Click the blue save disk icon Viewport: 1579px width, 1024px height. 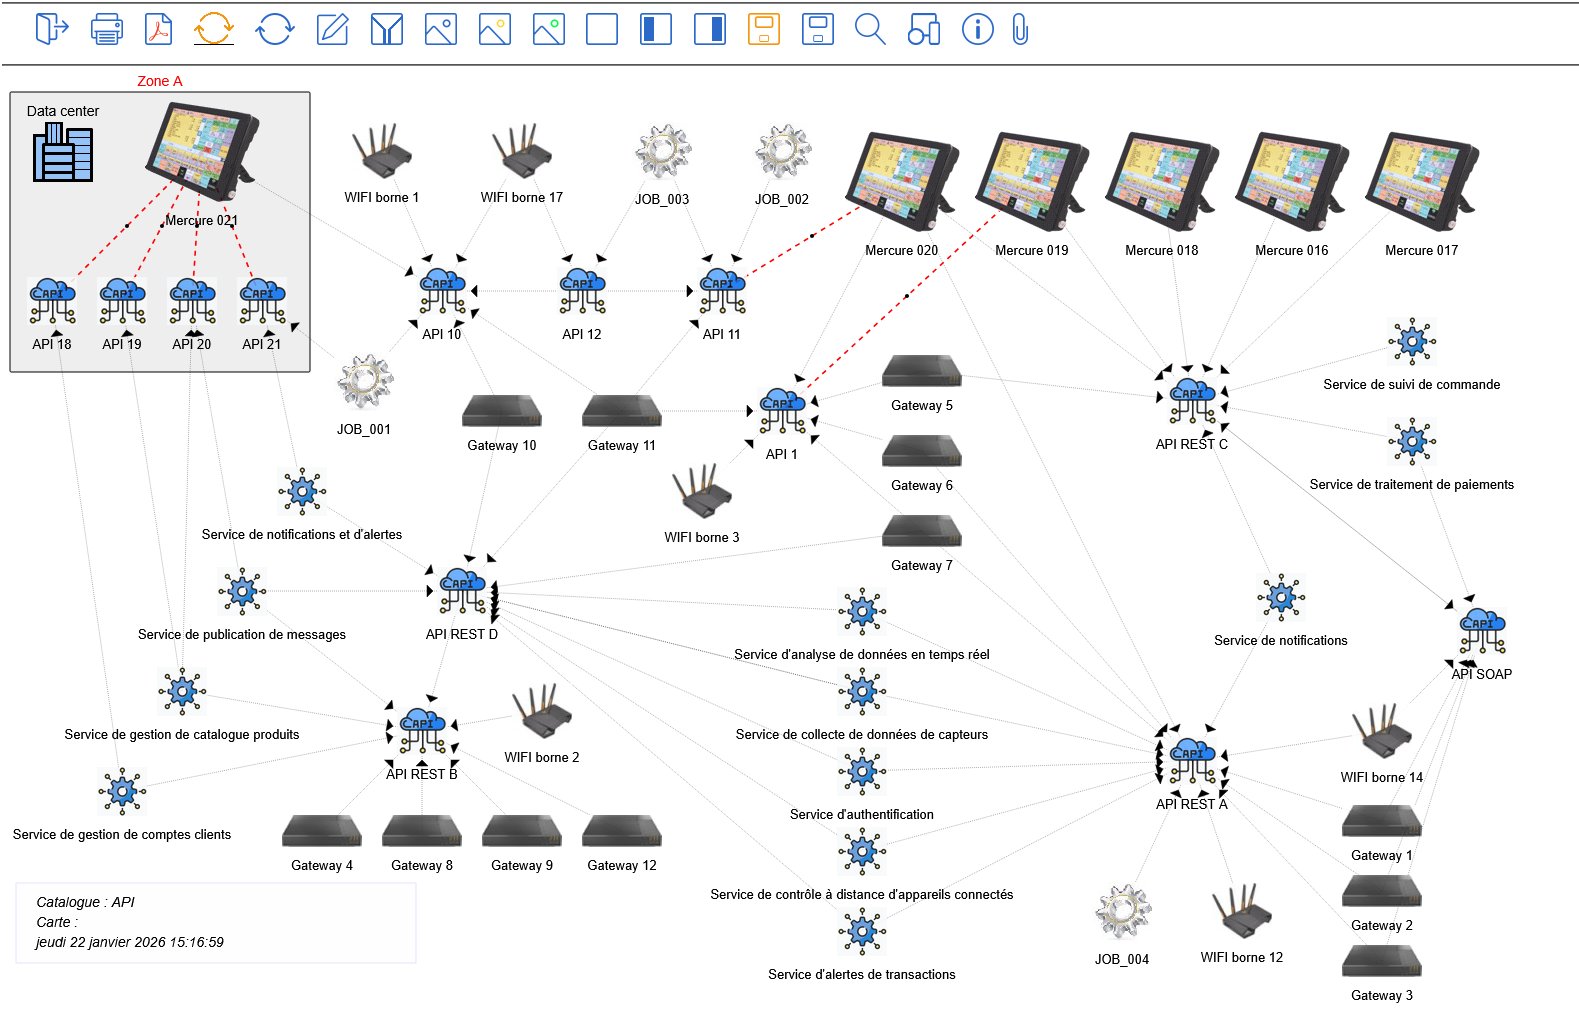point(818,29)
